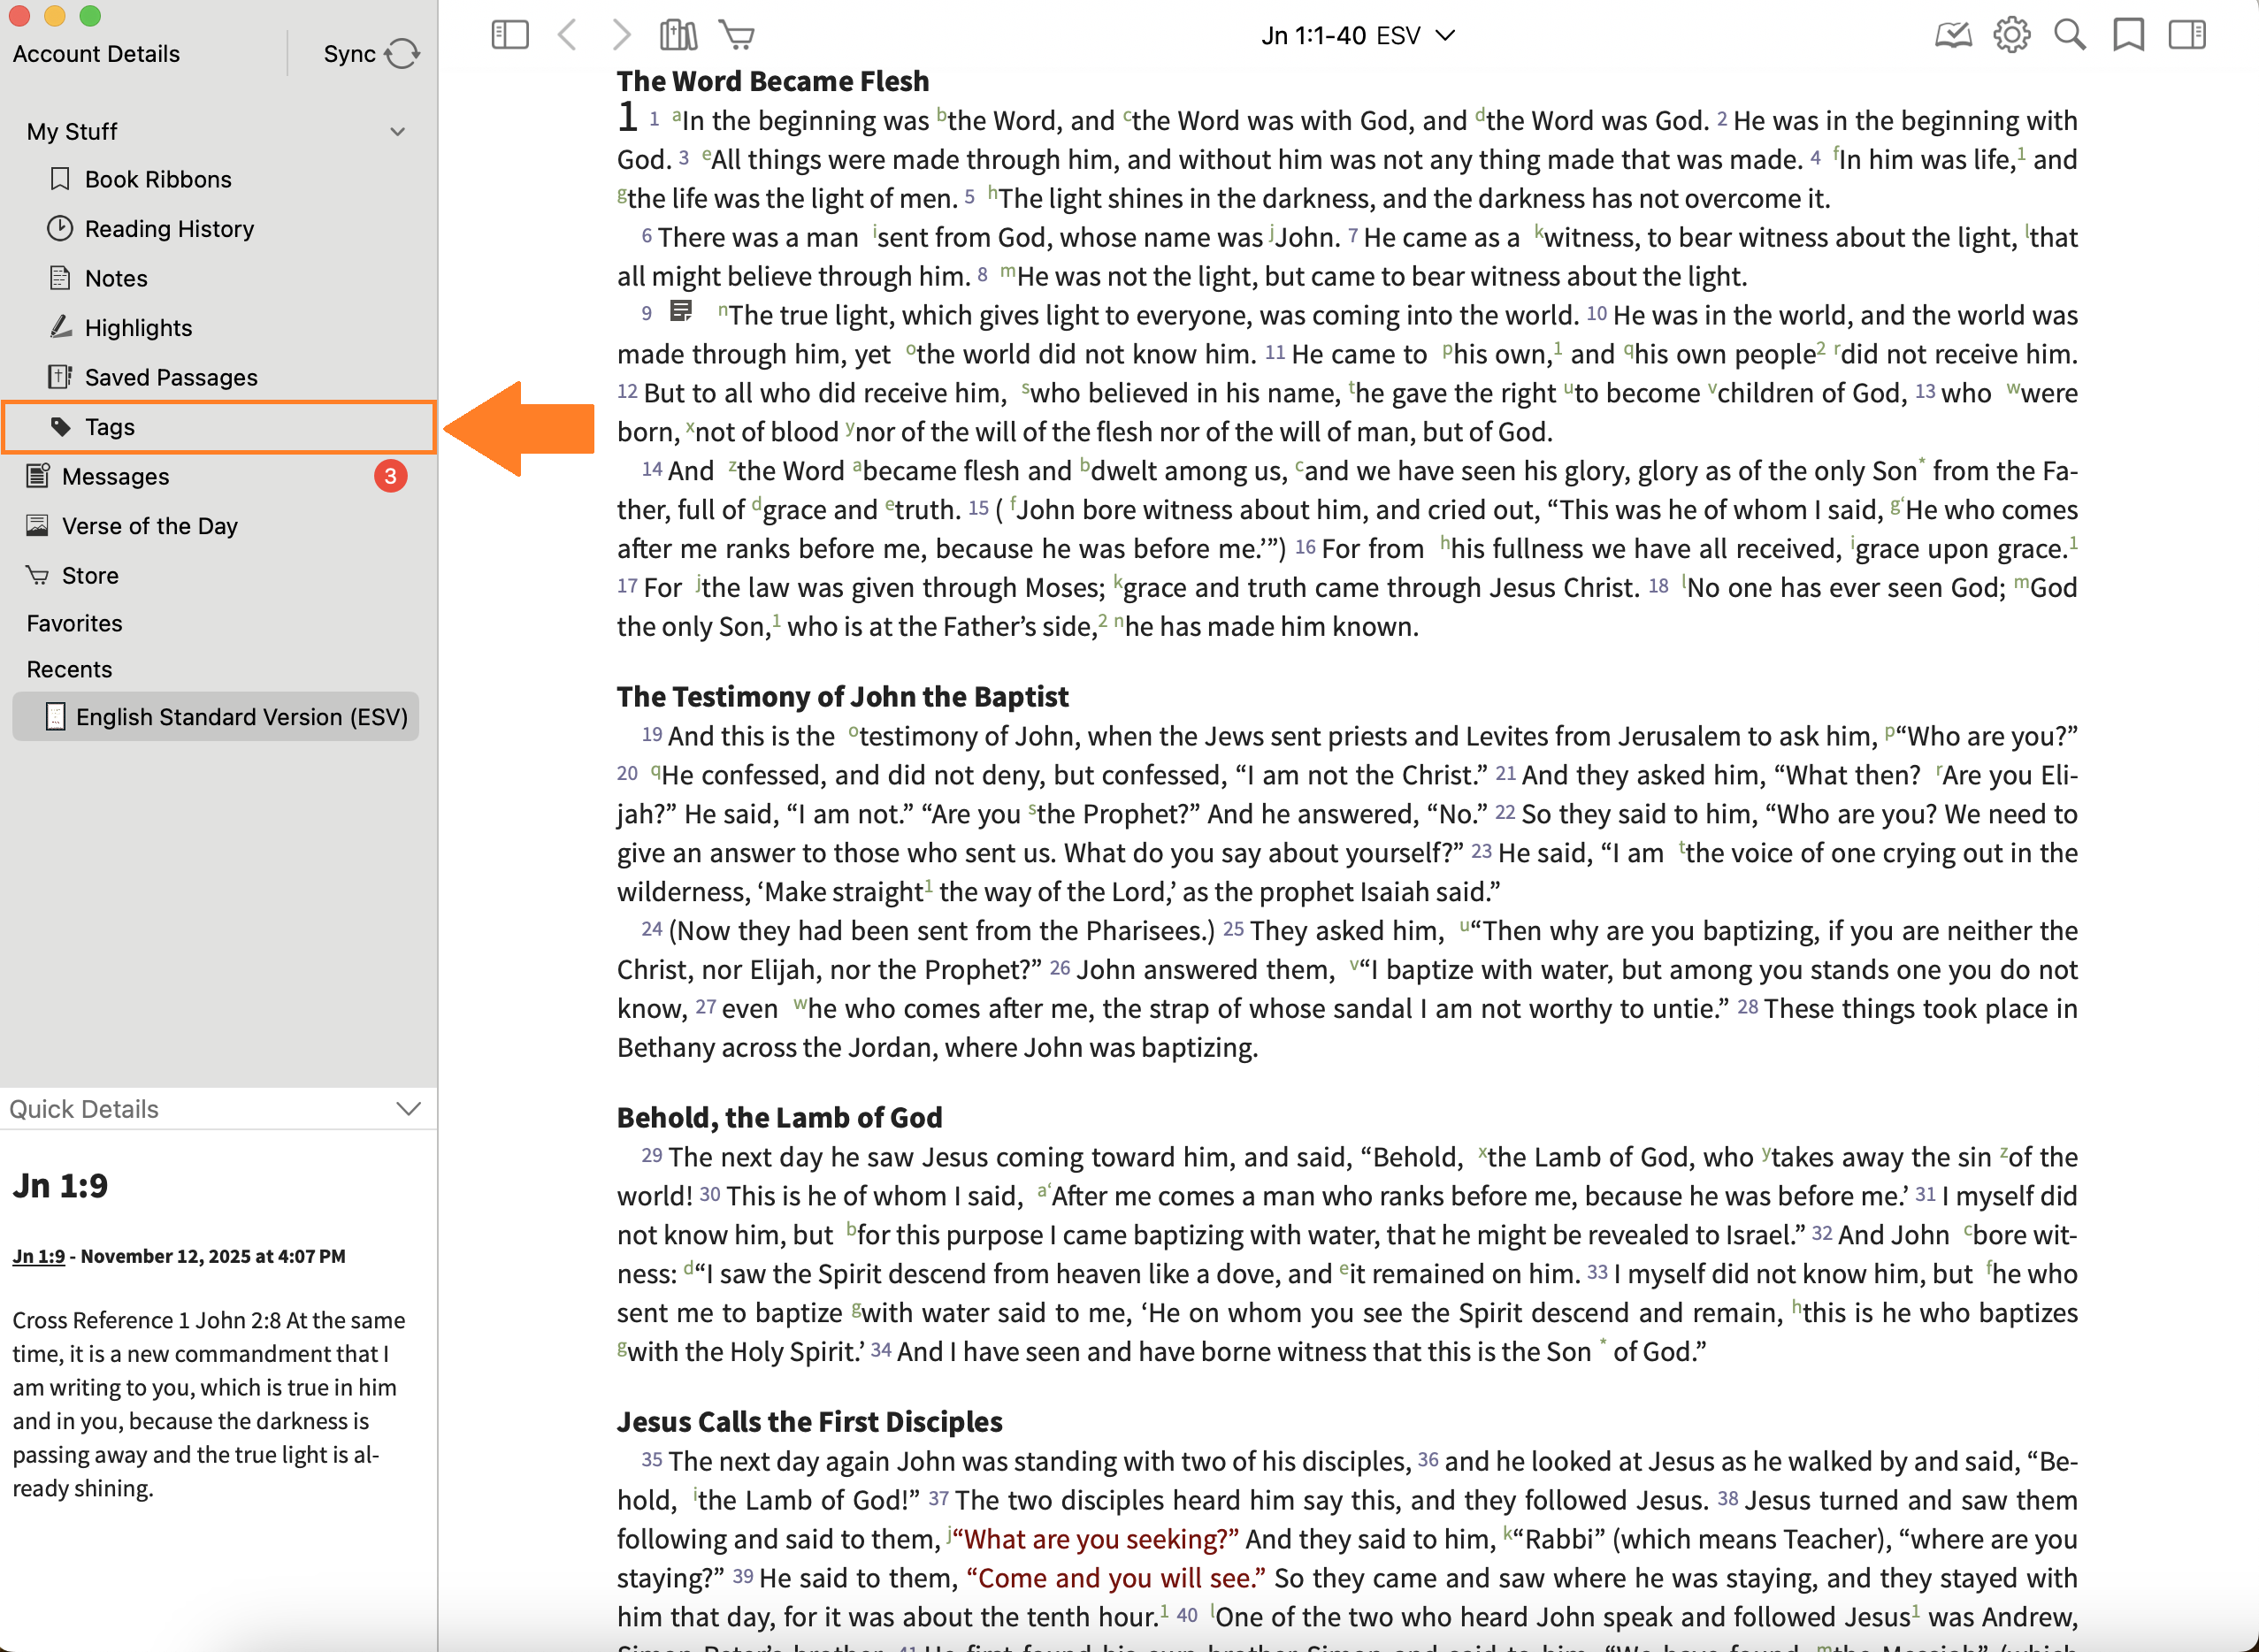Click the Recents section header

pyautogui.click(x=69, y=669)
